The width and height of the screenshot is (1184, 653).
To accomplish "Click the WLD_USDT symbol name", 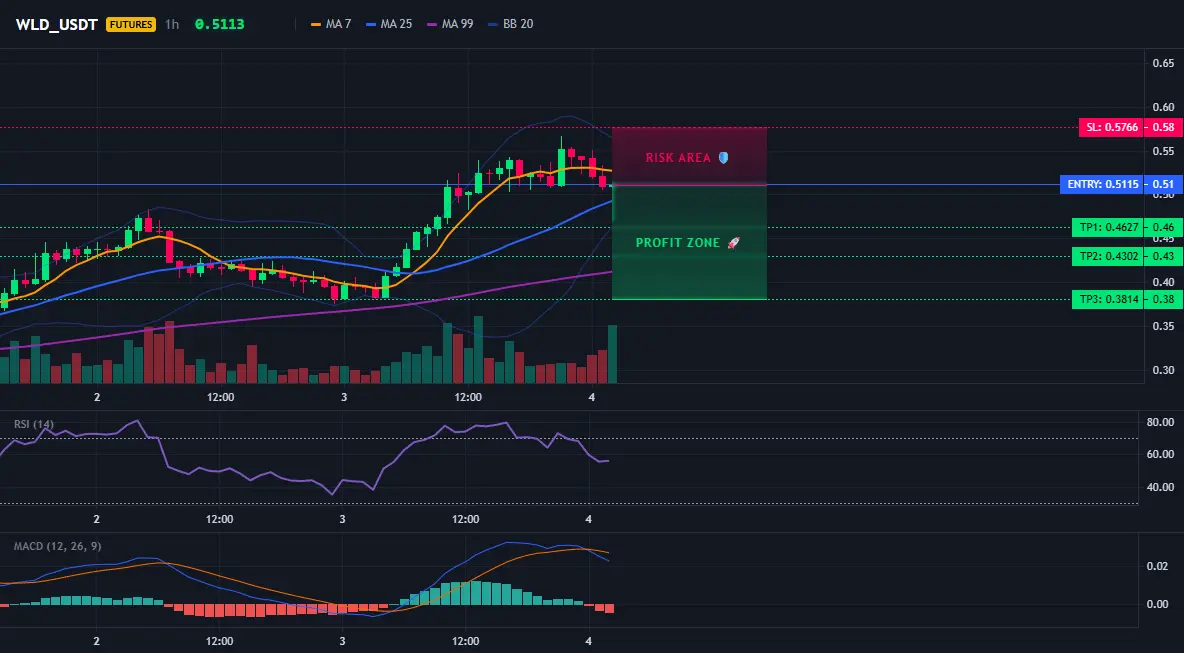I will (x=57, y=24).
